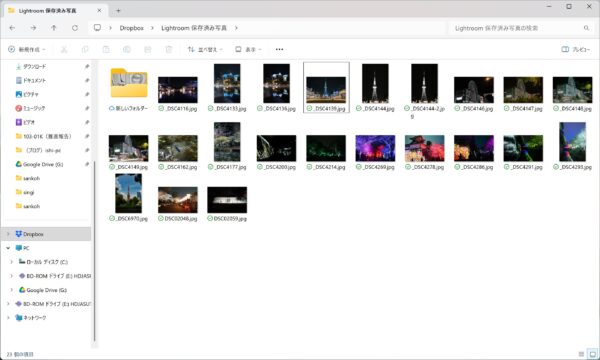The width and height of the screenshot is (600, 360).
Task: Switch to details list view icon
Action: click(x=581, y=354)
